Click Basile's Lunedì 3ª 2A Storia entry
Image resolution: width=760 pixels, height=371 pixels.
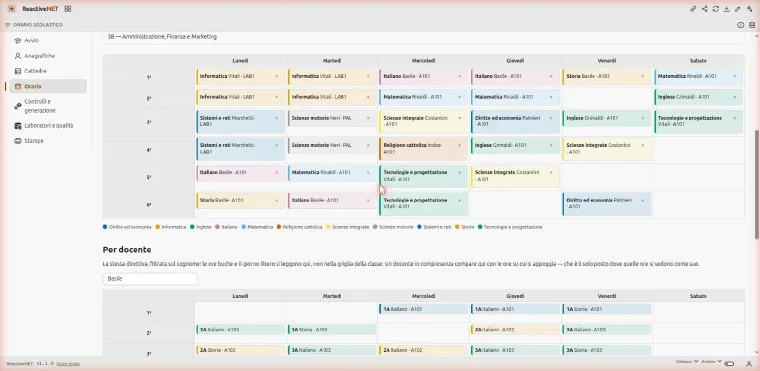(240, 350)
